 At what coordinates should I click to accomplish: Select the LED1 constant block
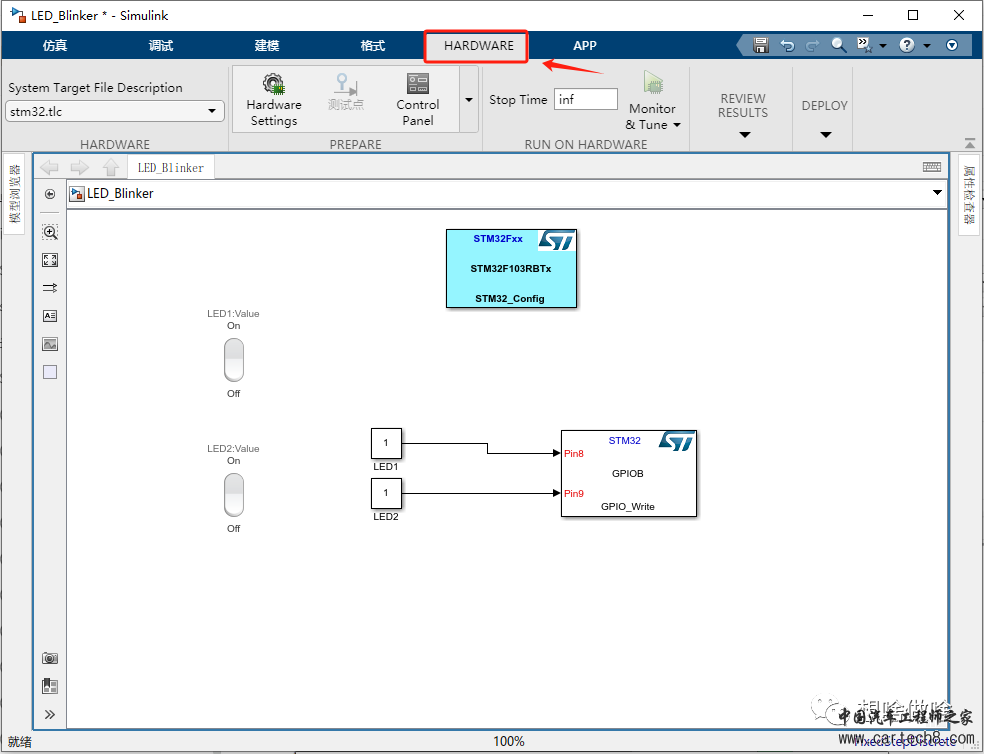pos(386,444)
